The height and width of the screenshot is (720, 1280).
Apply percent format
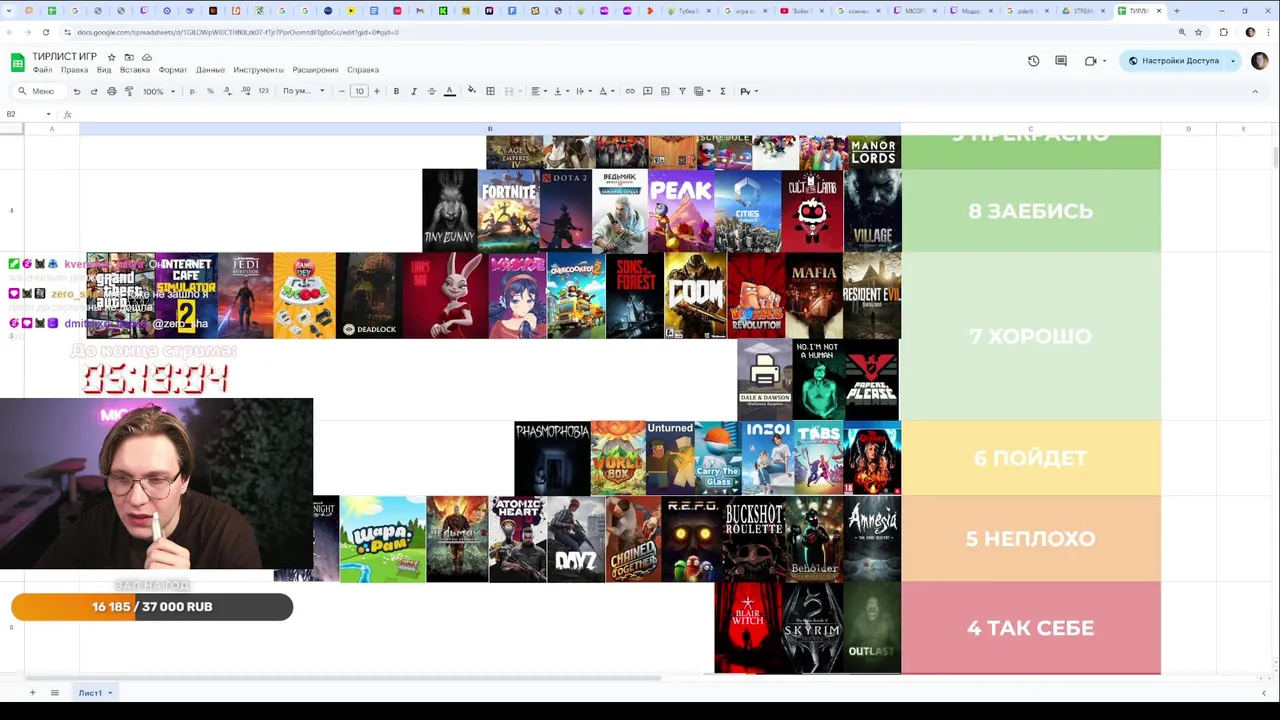210,91
